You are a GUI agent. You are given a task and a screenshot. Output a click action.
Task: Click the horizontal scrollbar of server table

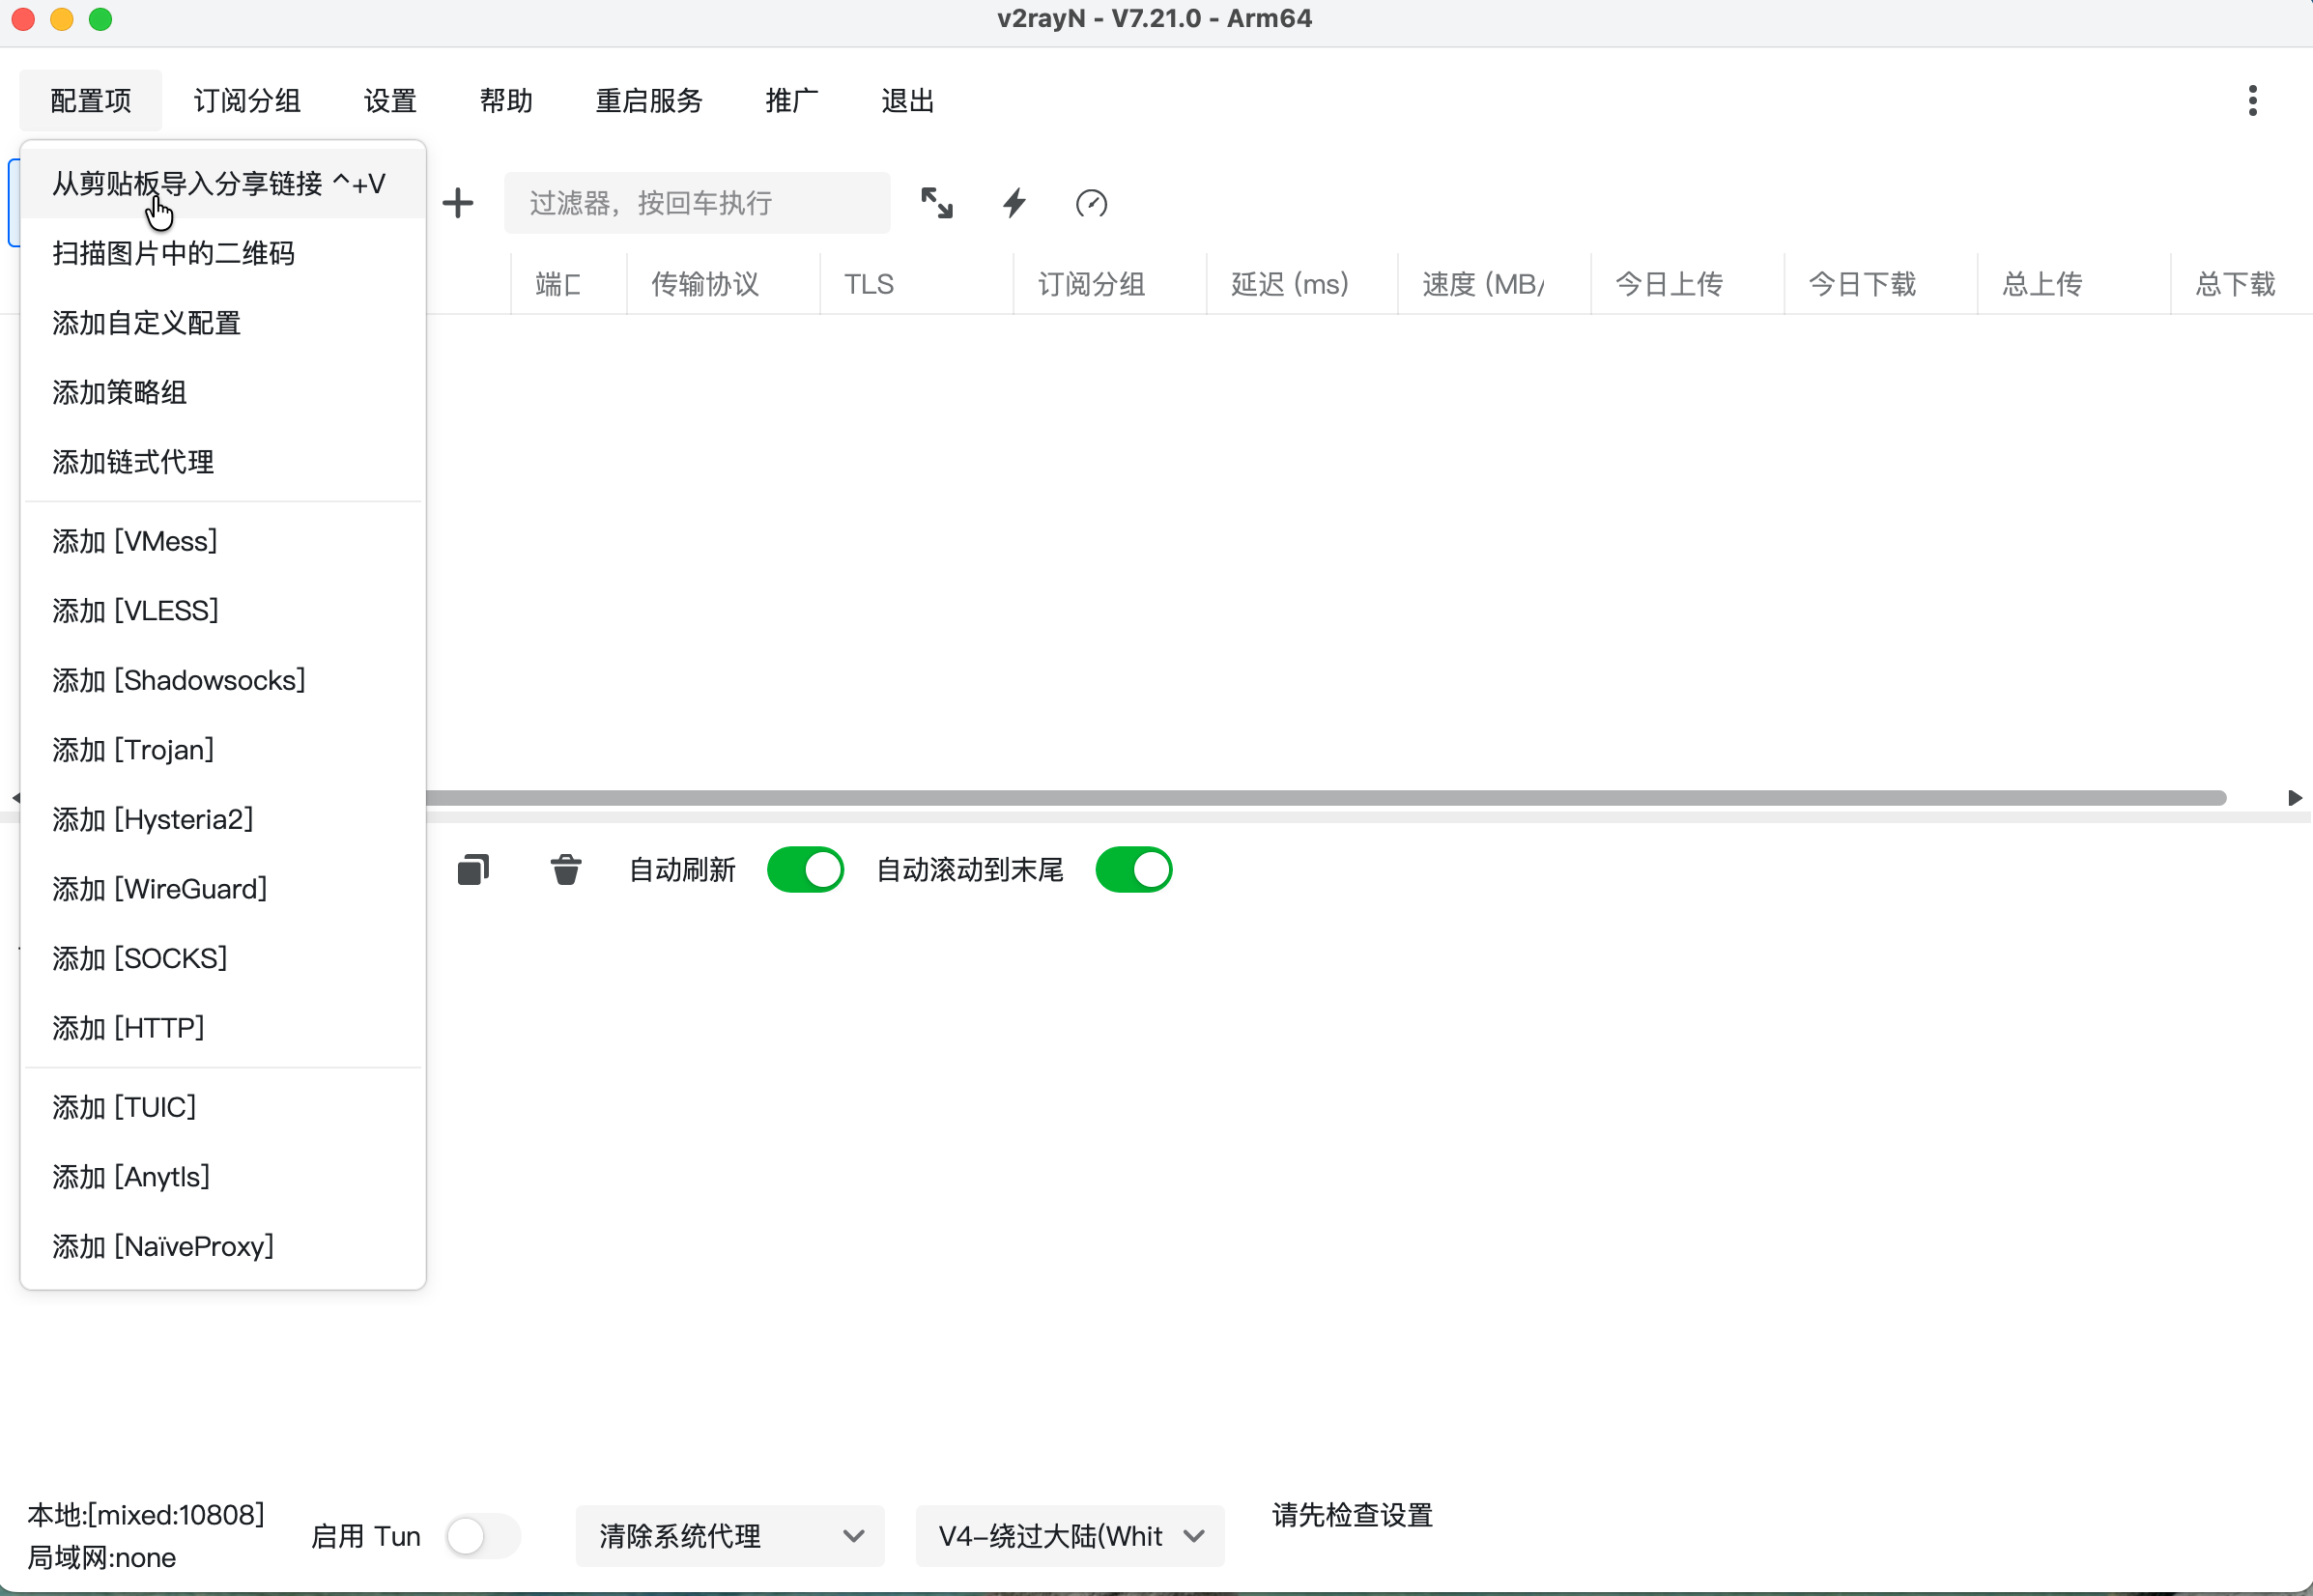click(x=1326, y=797)
